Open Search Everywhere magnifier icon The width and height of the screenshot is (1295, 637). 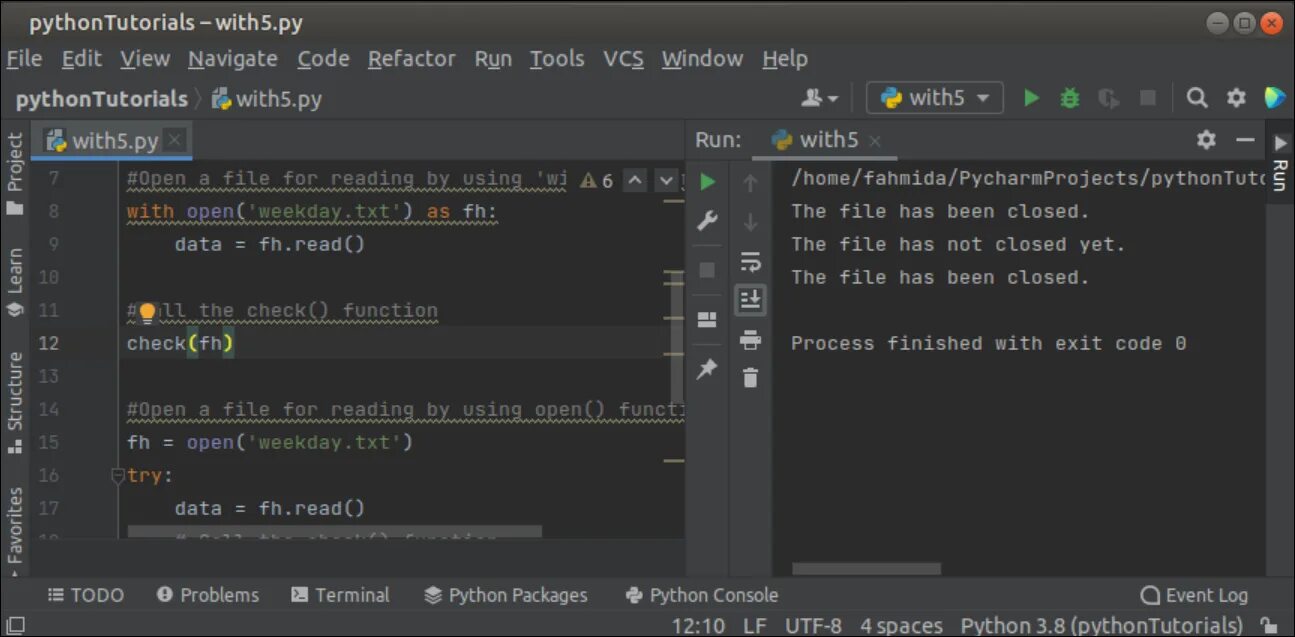1196,98
